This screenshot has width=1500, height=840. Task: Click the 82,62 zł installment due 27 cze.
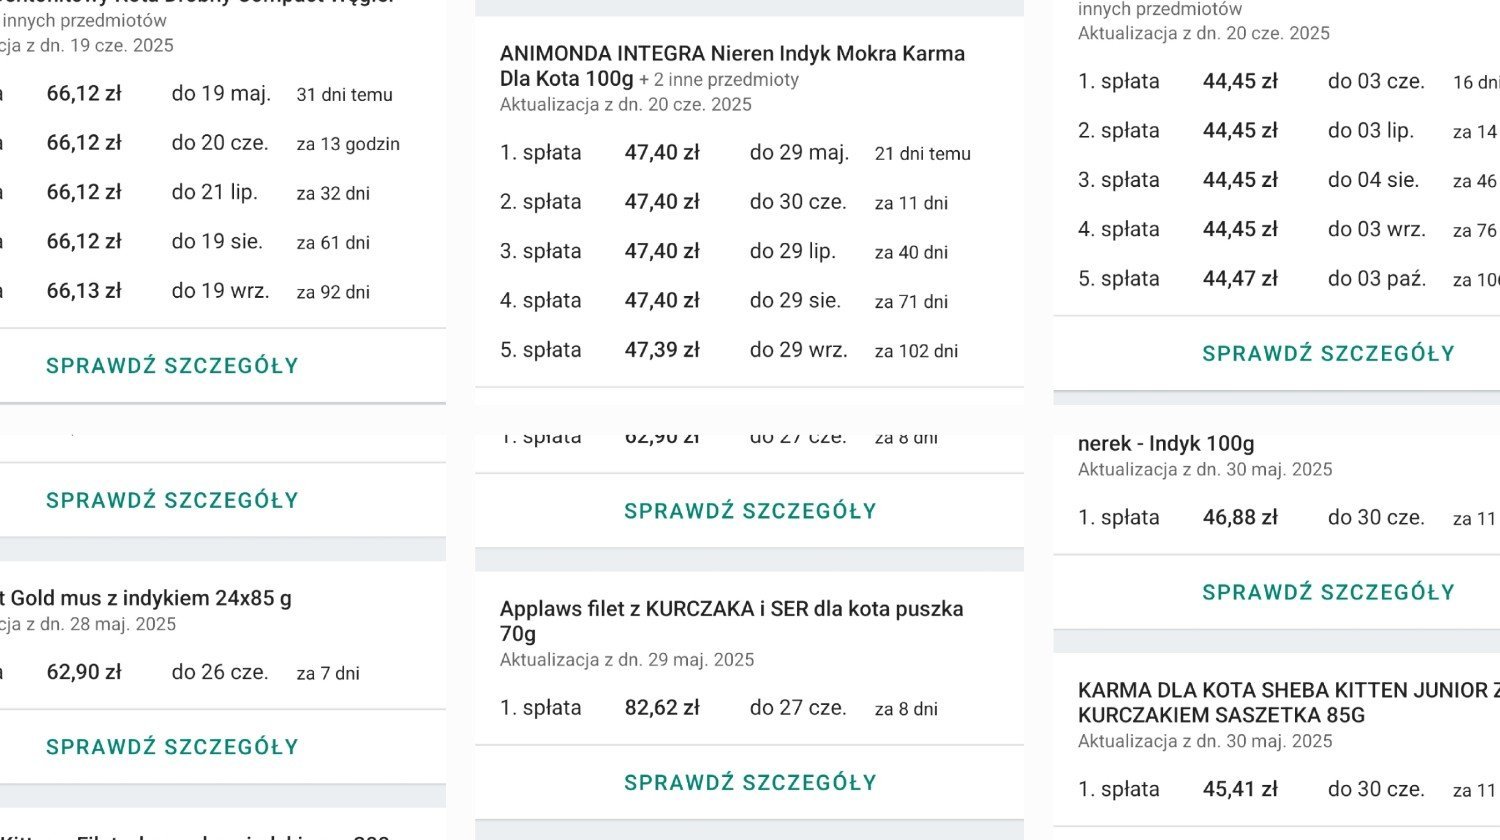[x=749, y=708]
